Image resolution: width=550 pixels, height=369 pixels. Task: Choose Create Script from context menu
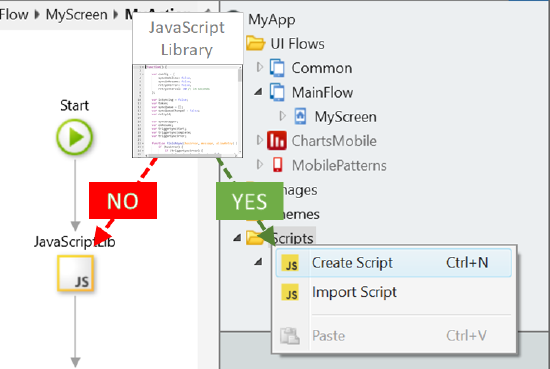(394, 263)
